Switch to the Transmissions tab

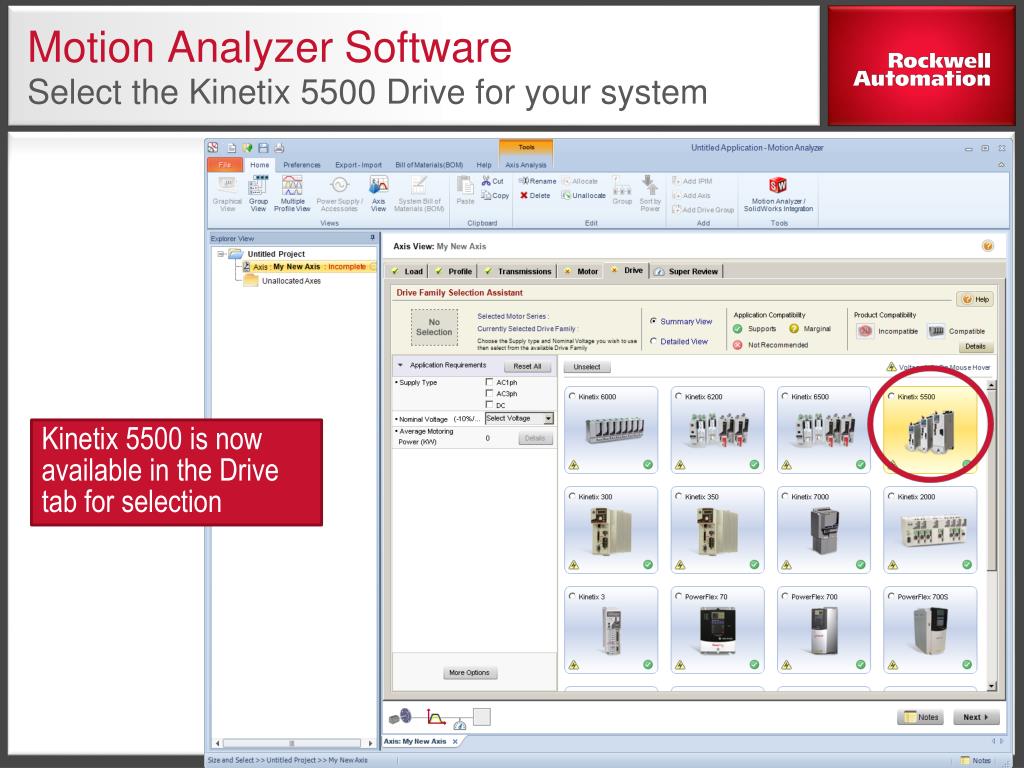(x=518, y=271)
